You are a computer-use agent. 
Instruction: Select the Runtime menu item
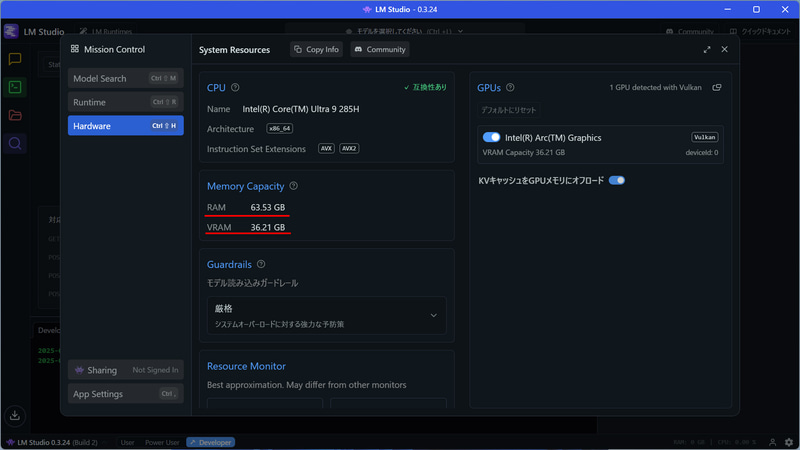coord(126,102)
